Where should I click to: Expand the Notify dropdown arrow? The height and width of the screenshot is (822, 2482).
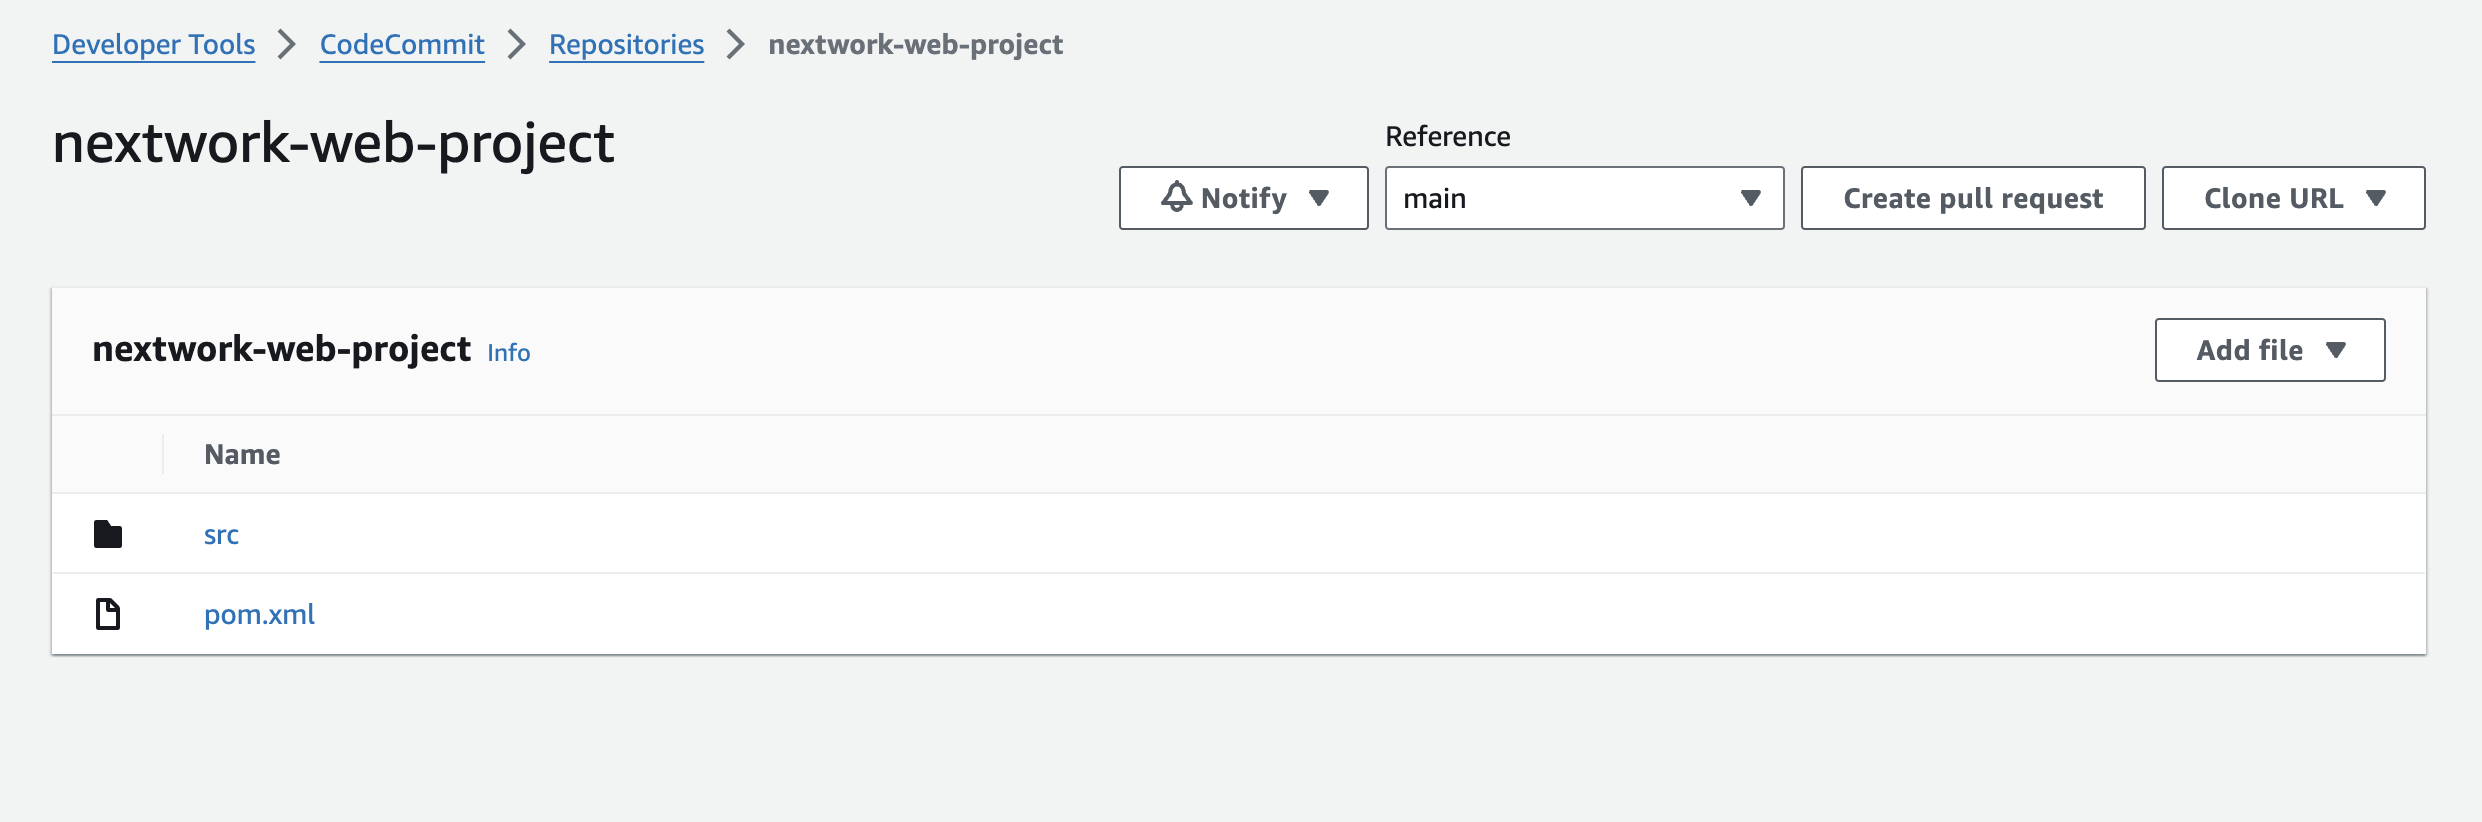[1319, 198]
